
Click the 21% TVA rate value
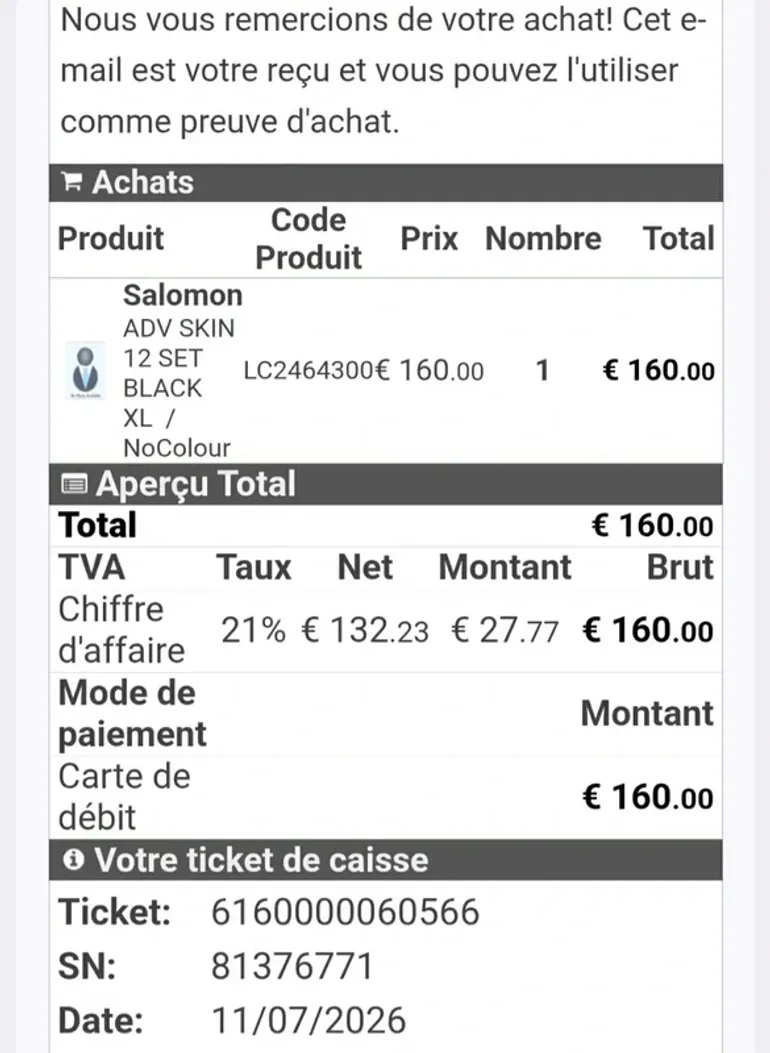pos(253,631)
